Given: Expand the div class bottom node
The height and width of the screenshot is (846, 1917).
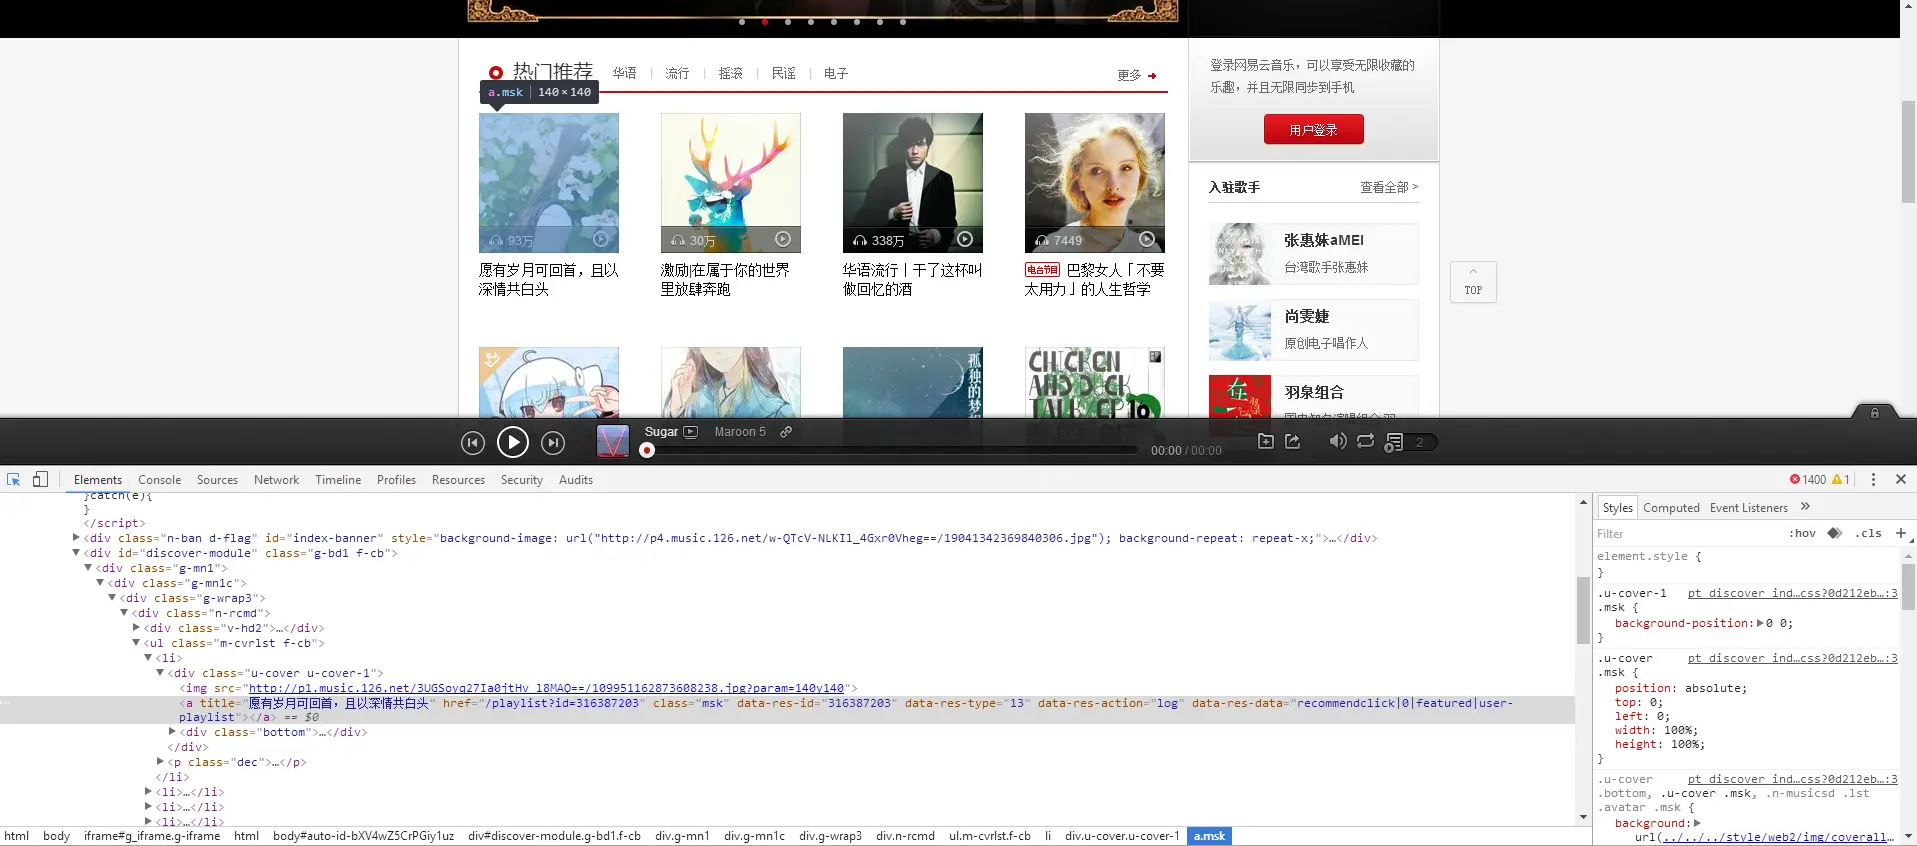Looking at the screenshot, I should tap(172, 732).
